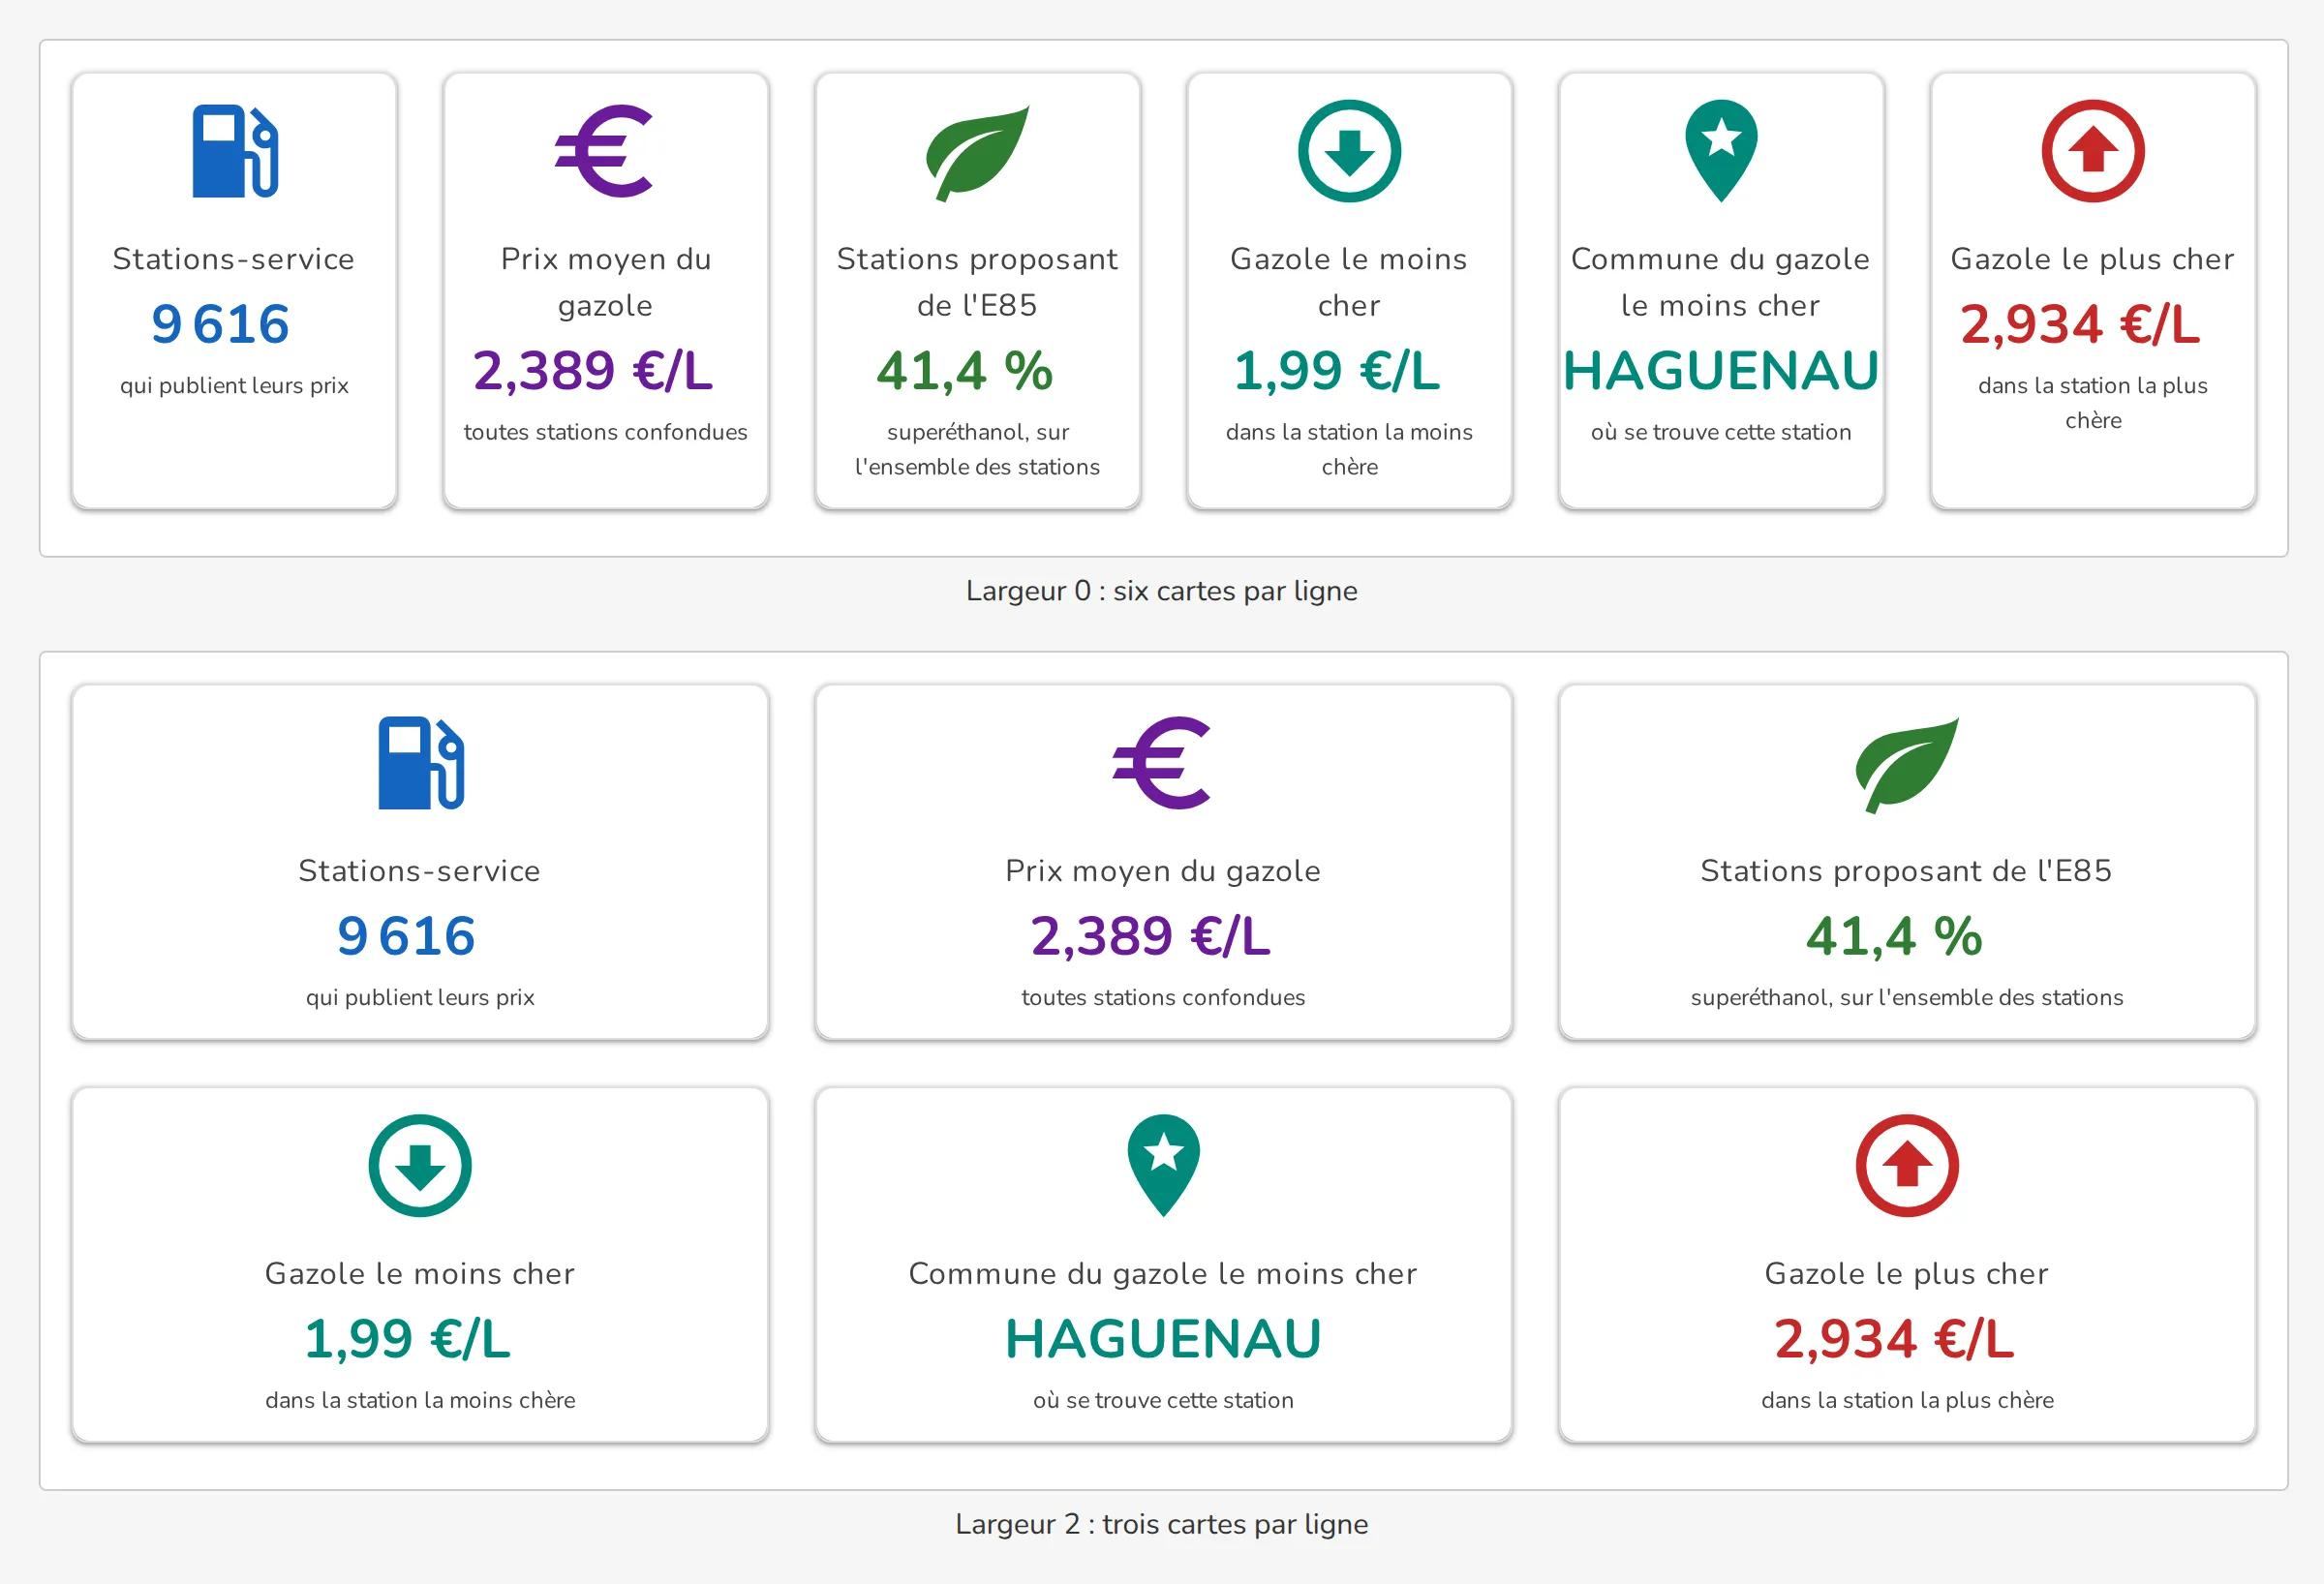This screenshot has width=2324, height=1584.
Task: Select the 2,934 €/L value in the six-card row
Action: [x=2080, y=324]
